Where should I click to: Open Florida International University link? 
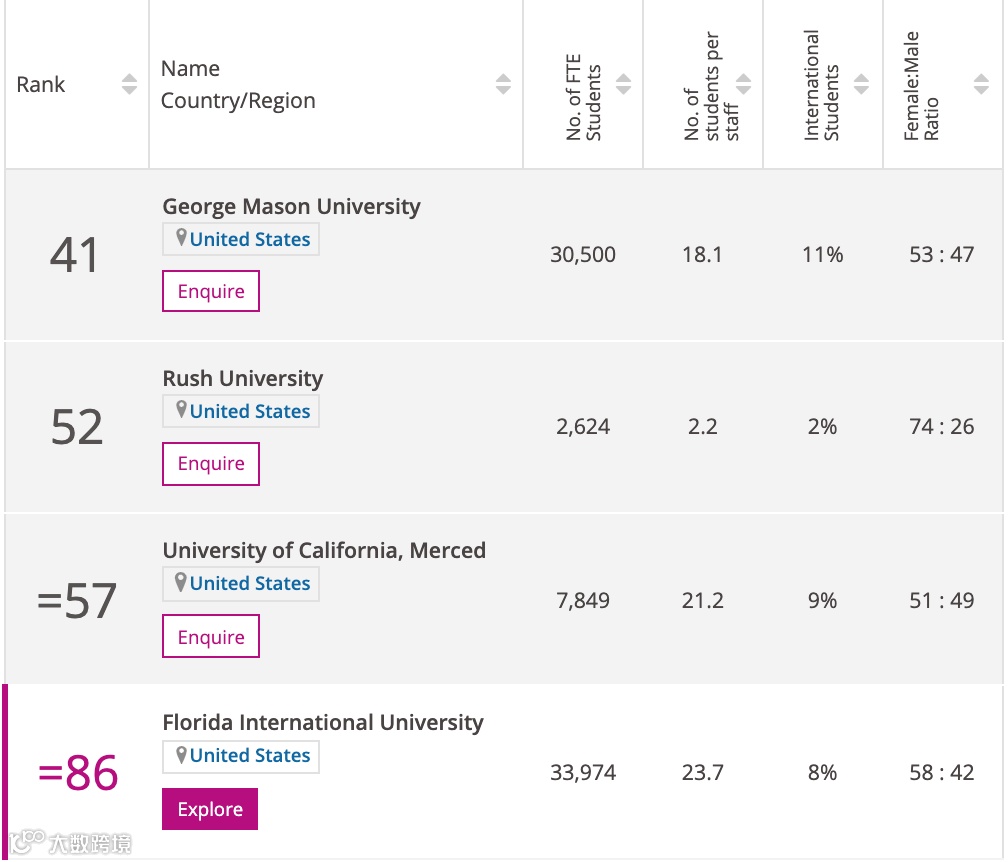click(x=323, y=723)
